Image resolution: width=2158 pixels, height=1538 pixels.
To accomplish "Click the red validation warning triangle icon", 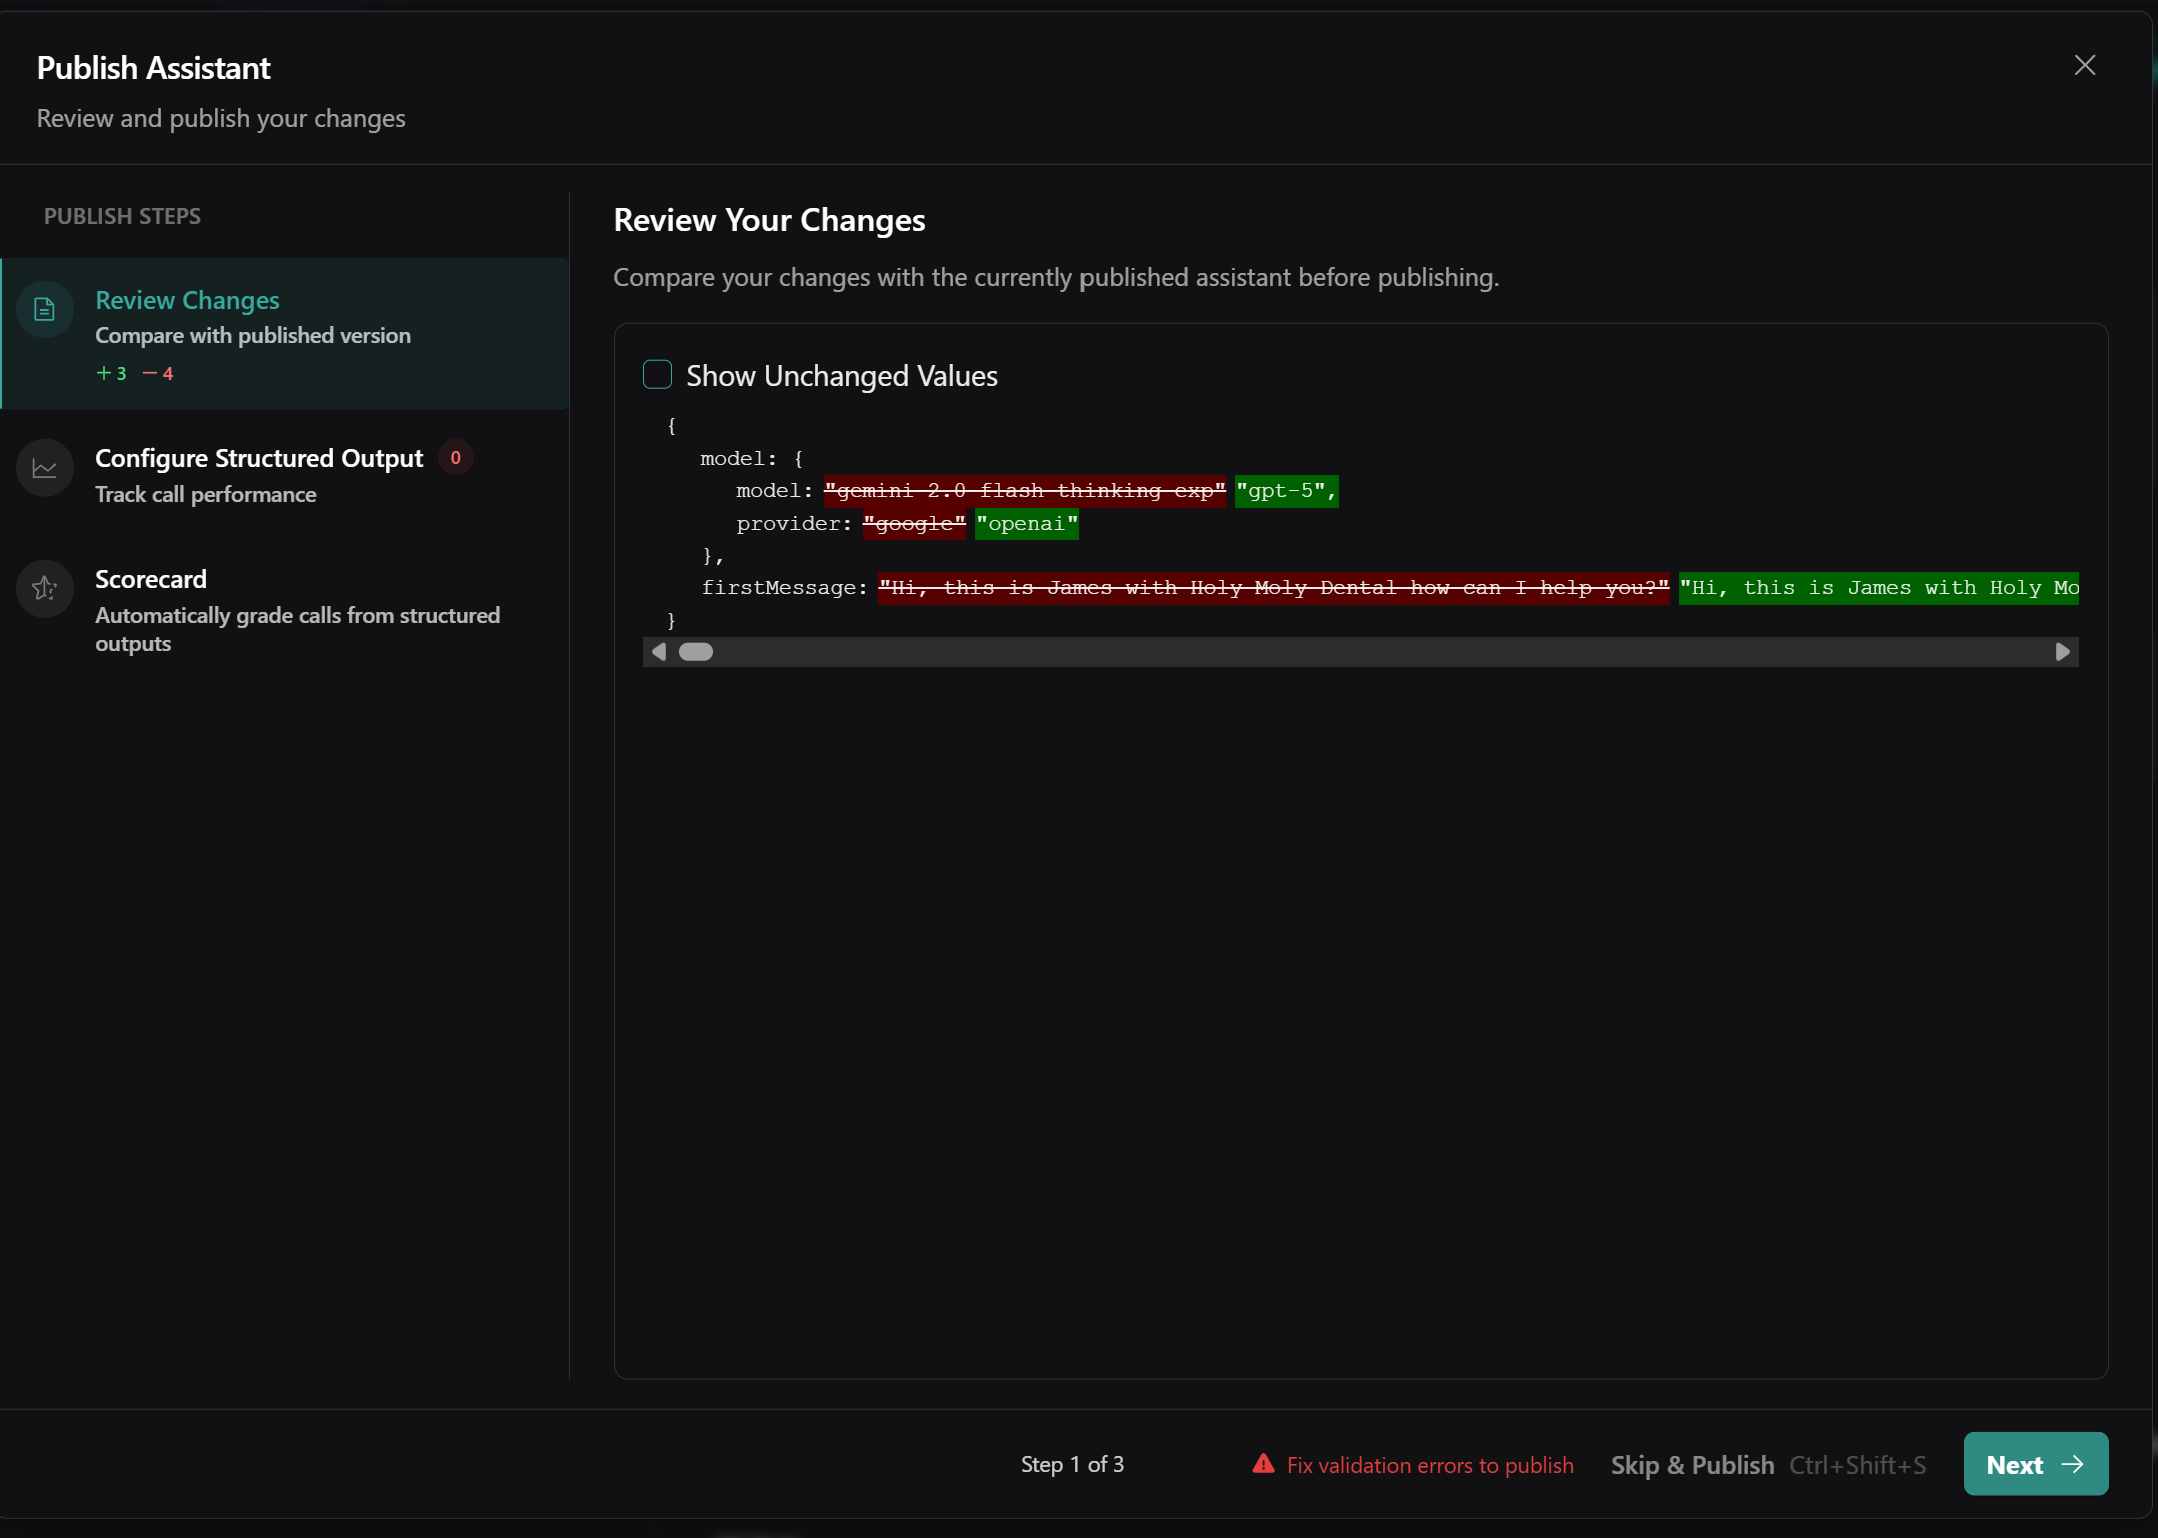I will [1263, 1464].
